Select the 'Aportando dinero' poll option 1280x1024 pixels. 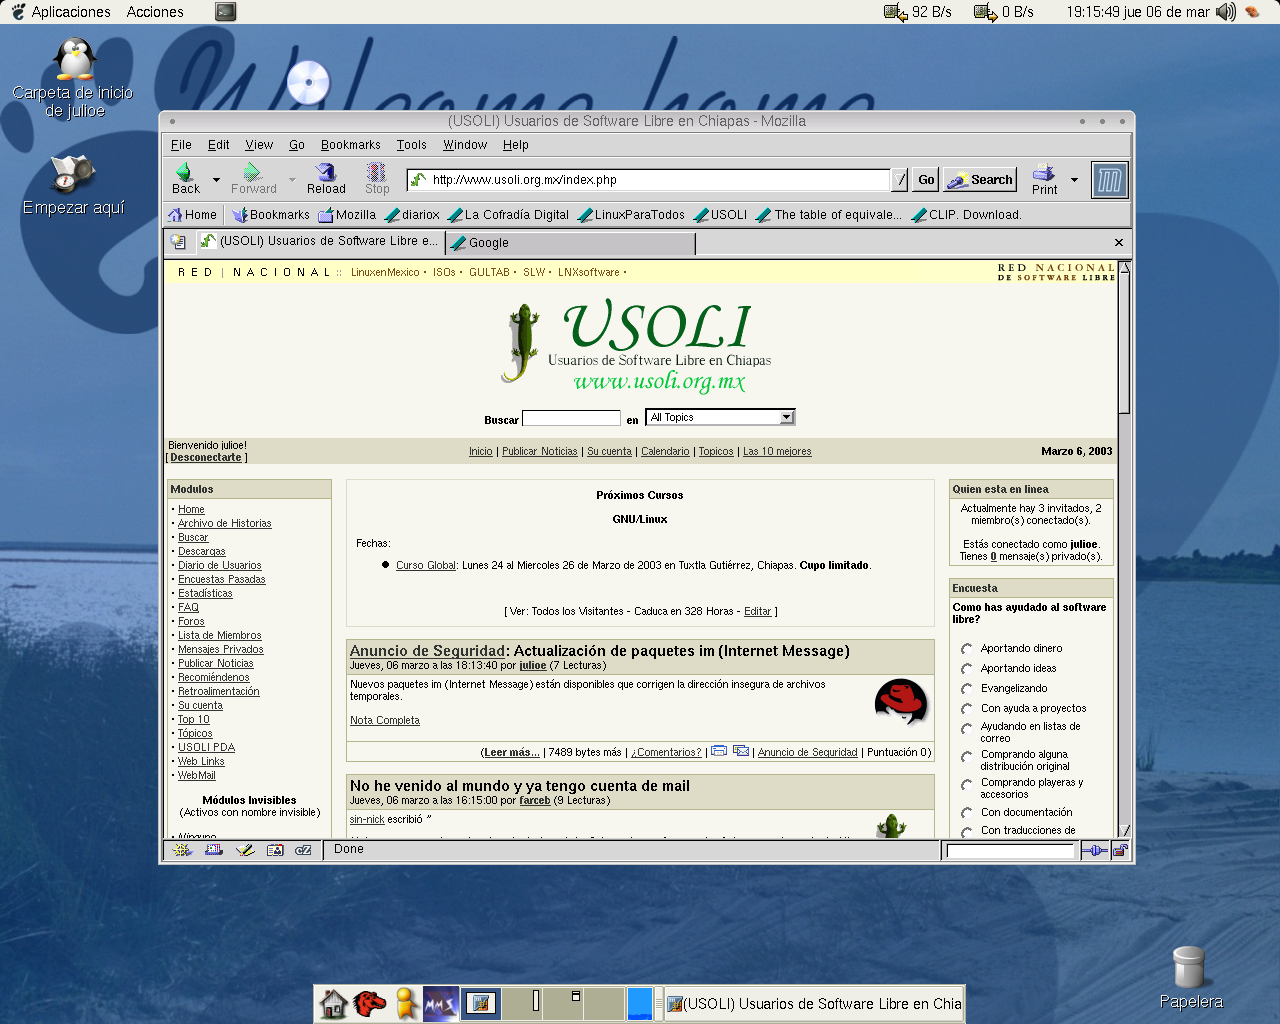tap(967, 649)
